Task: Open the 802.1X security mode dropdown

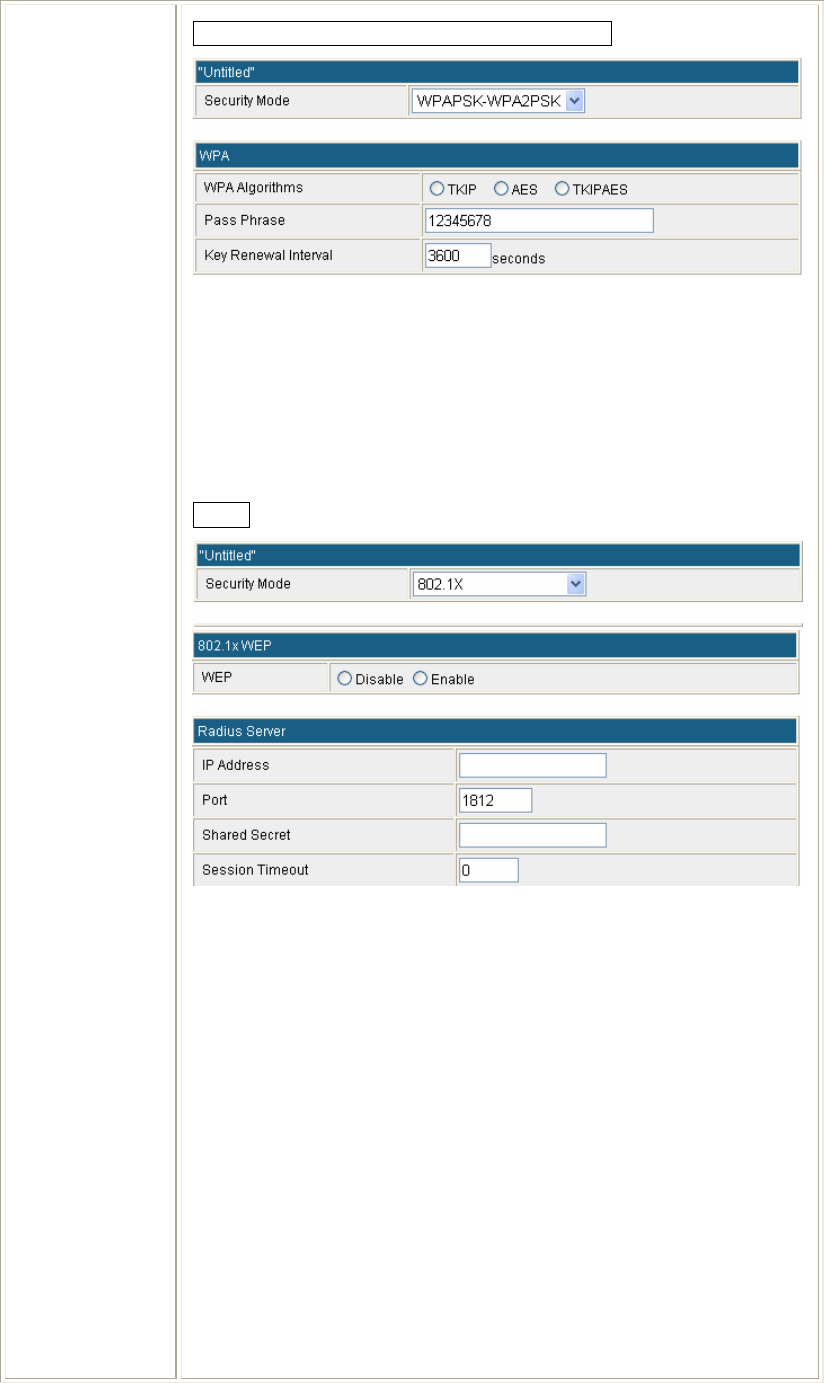Action: coord(498,584)
